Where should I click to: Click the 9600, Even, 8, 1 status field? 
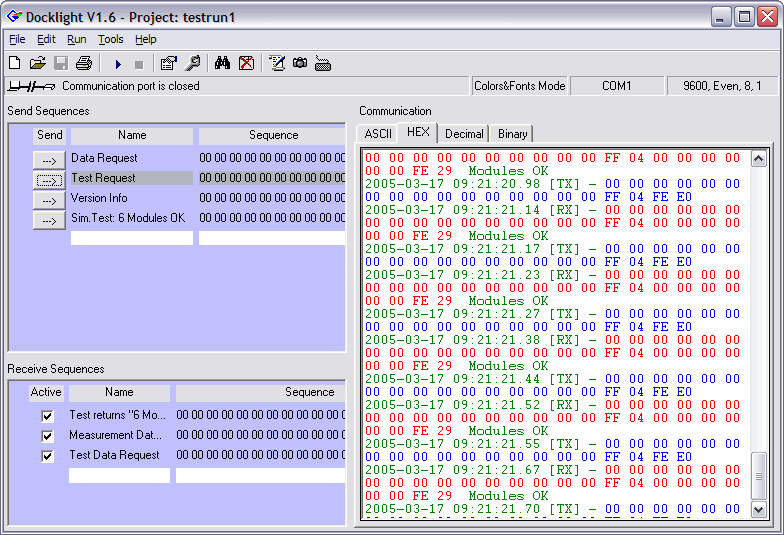722,86
